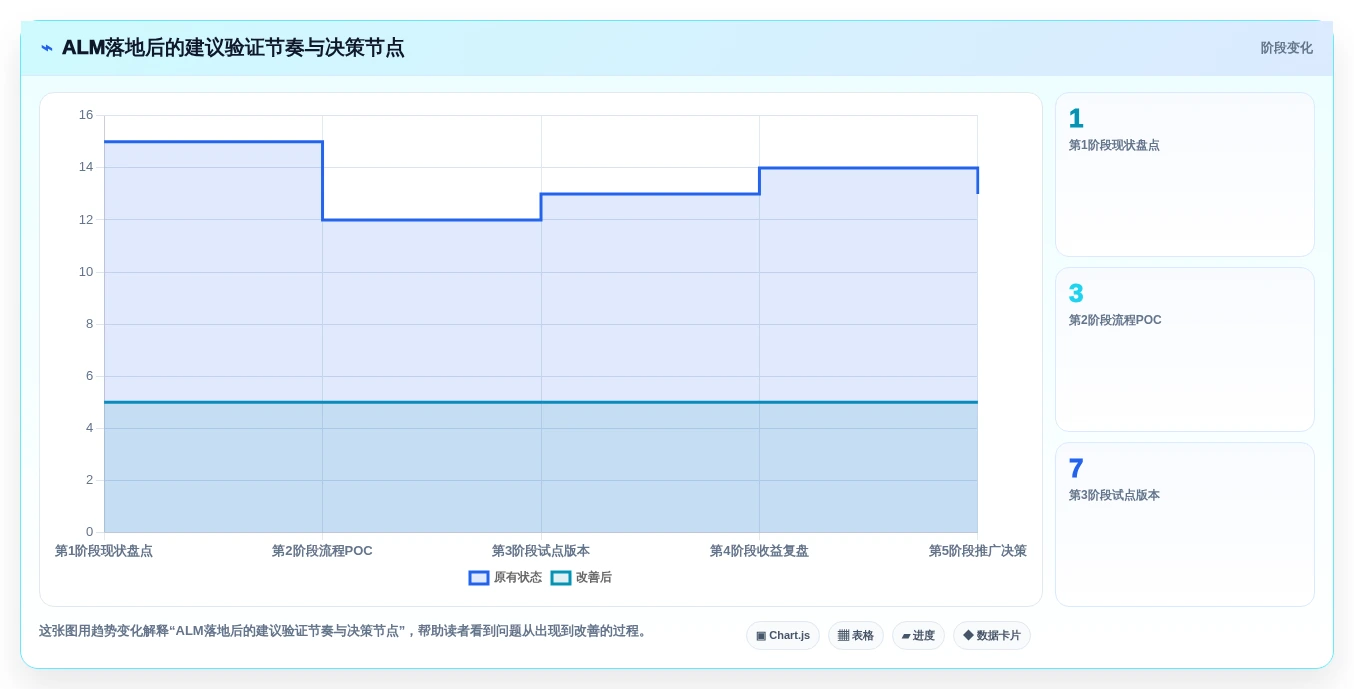Toggle the 原有状态 legend item
The width and height of the screenshot is (1354, 689).
click(506, 578)
